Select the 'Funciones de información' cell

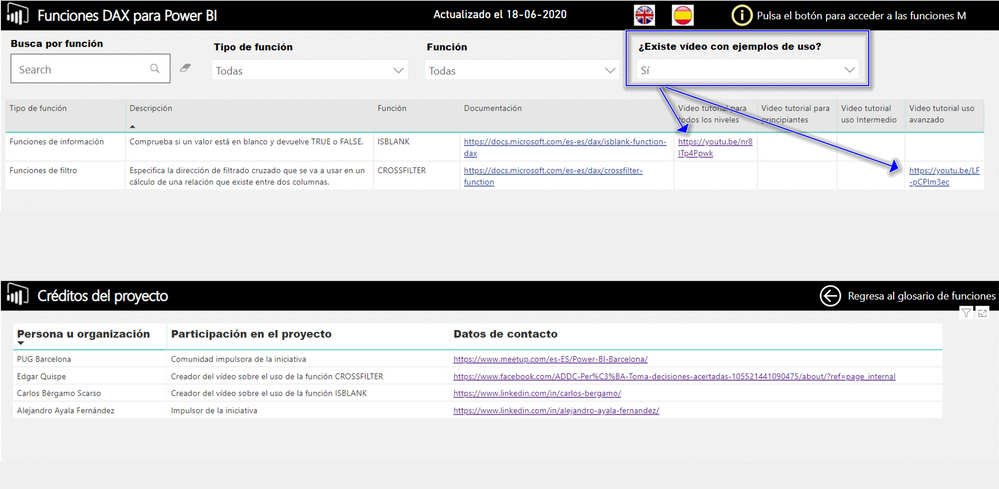[x=57, y=142]
